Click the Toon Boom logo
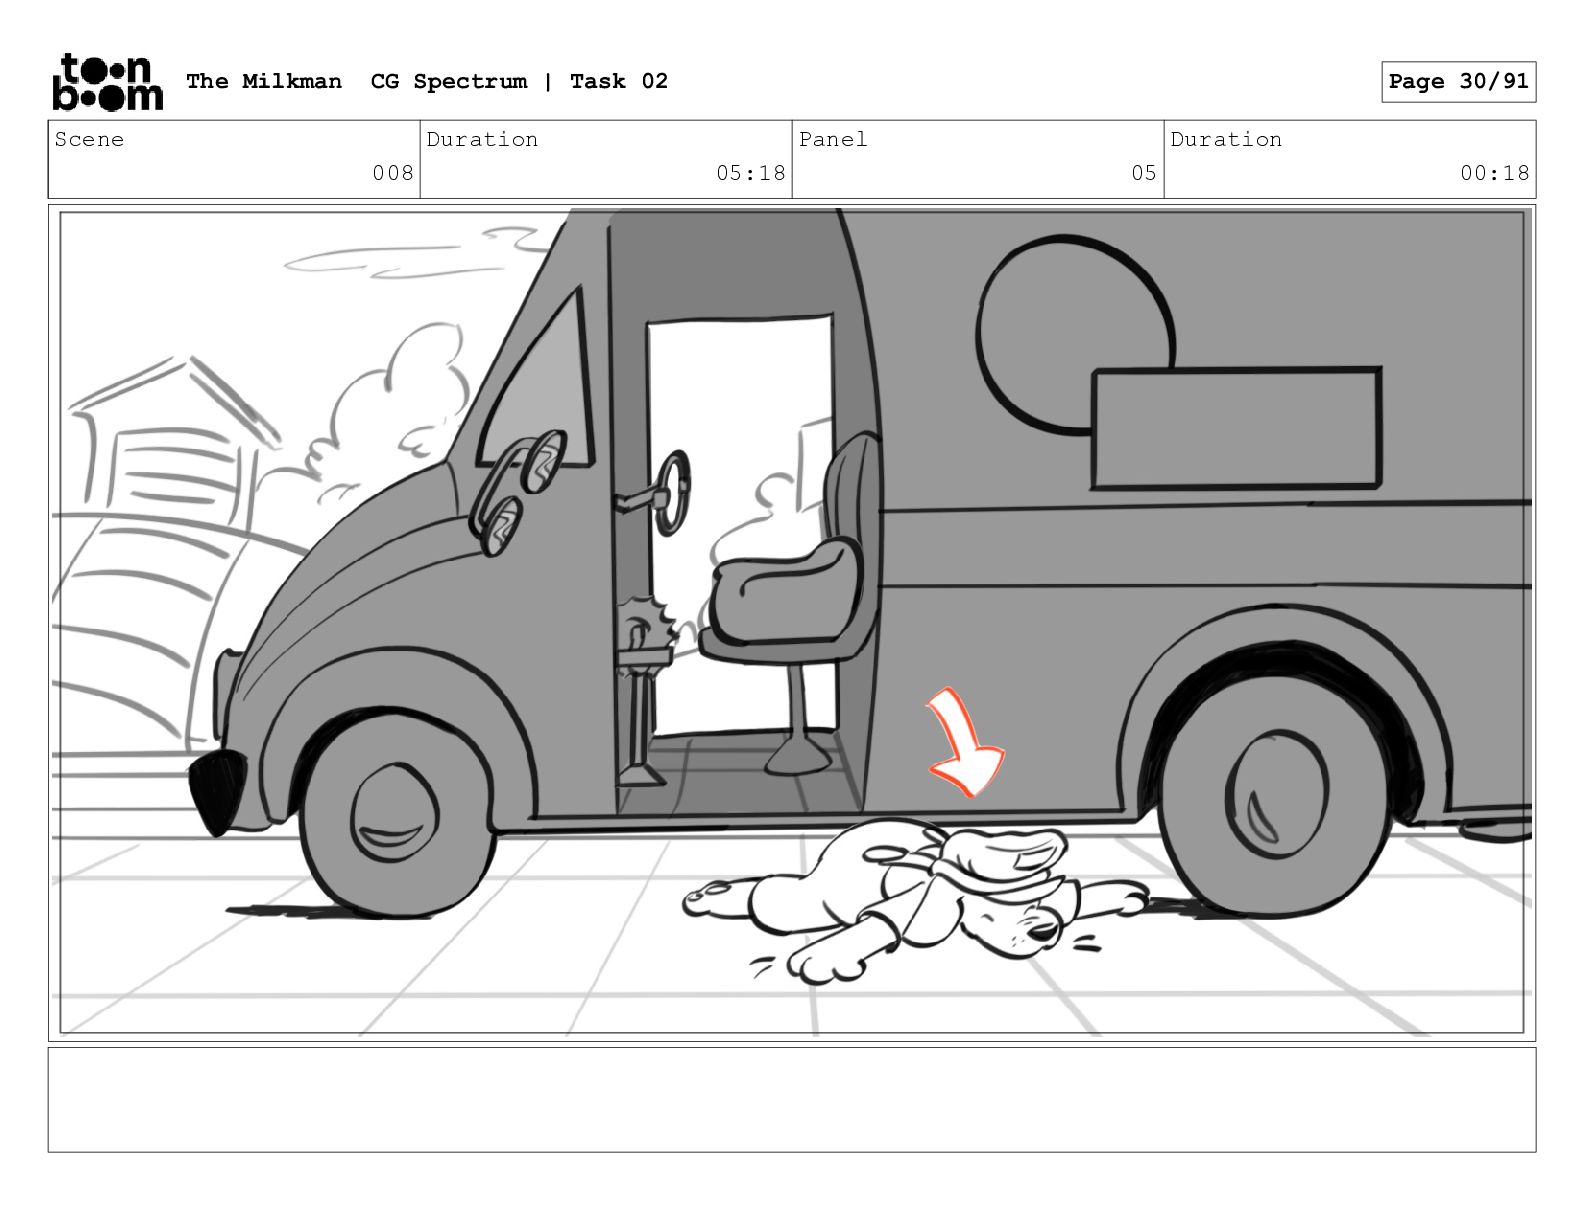The height and width of the screenshot is (1224, 1584). point(106,81)
